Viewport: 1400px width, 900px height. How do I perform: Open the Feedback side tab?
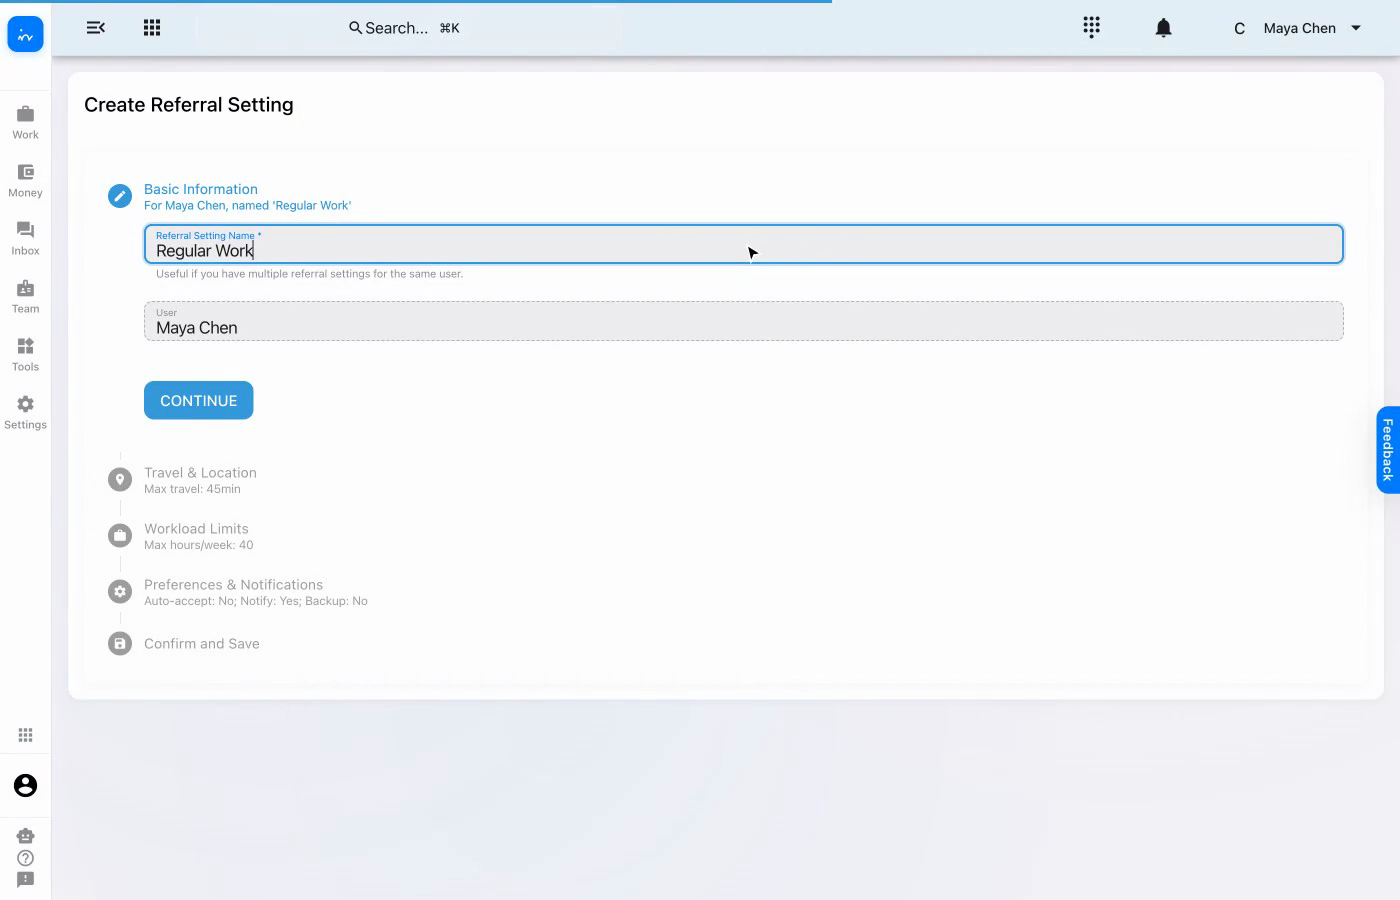pos(1388,450)
